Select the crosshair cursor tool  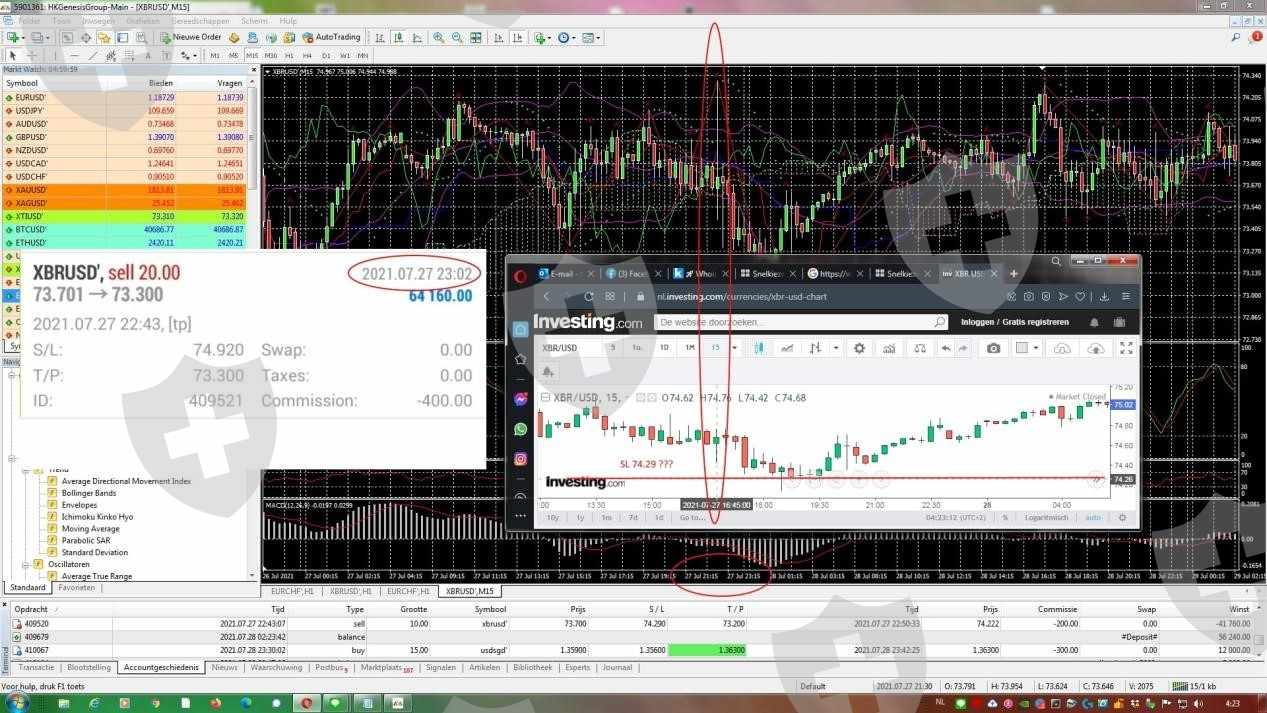pos(31,56)
